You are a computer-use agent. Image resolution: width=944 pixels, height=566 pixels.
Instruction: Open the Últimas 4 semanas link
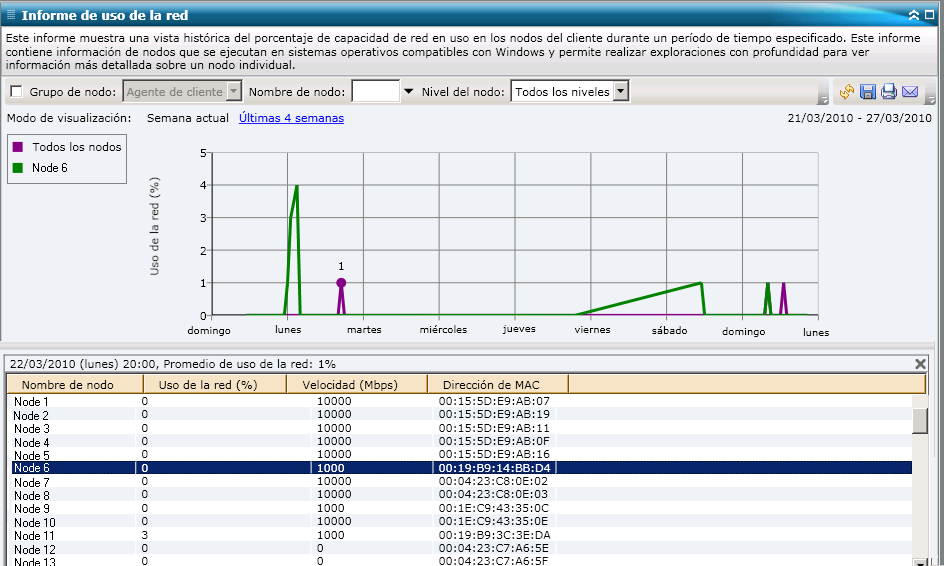coord(291,118)
